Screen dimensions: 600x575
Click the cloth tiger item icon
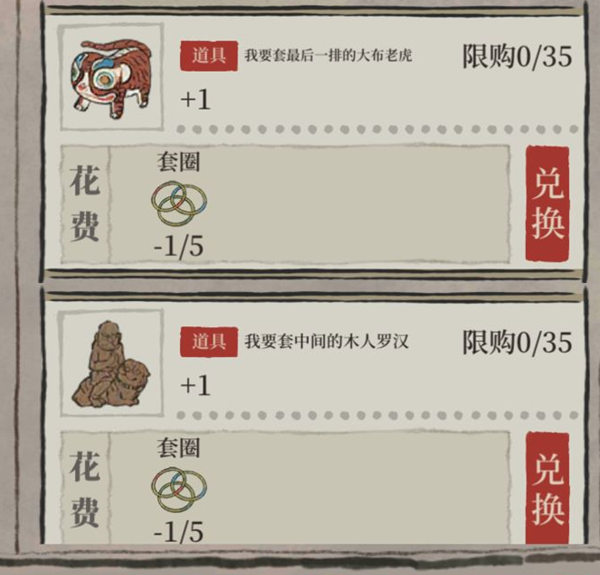111,78
